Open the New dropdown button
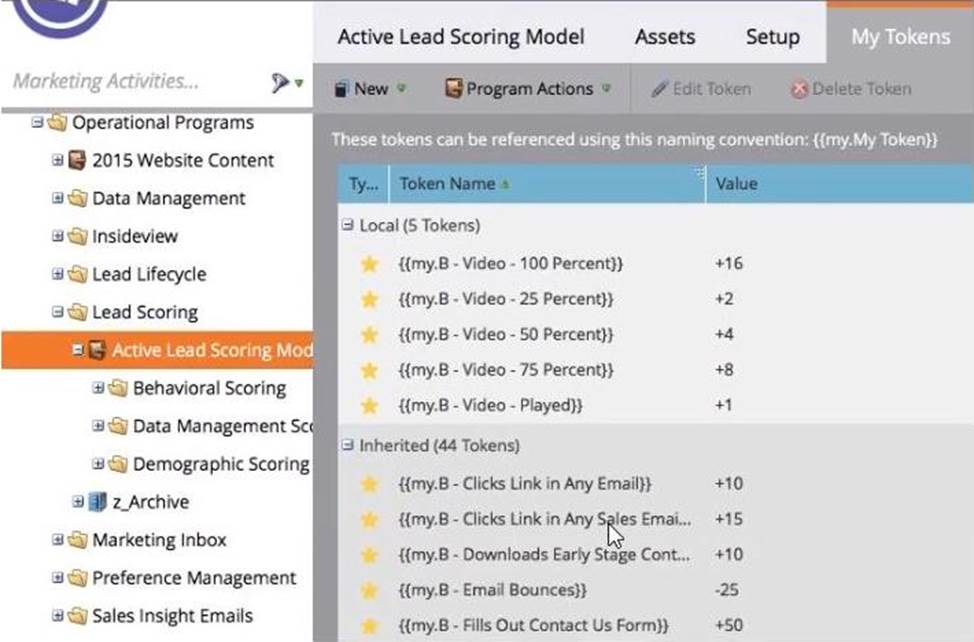Screen dimensions: 974x642 [x=370, y=89]
